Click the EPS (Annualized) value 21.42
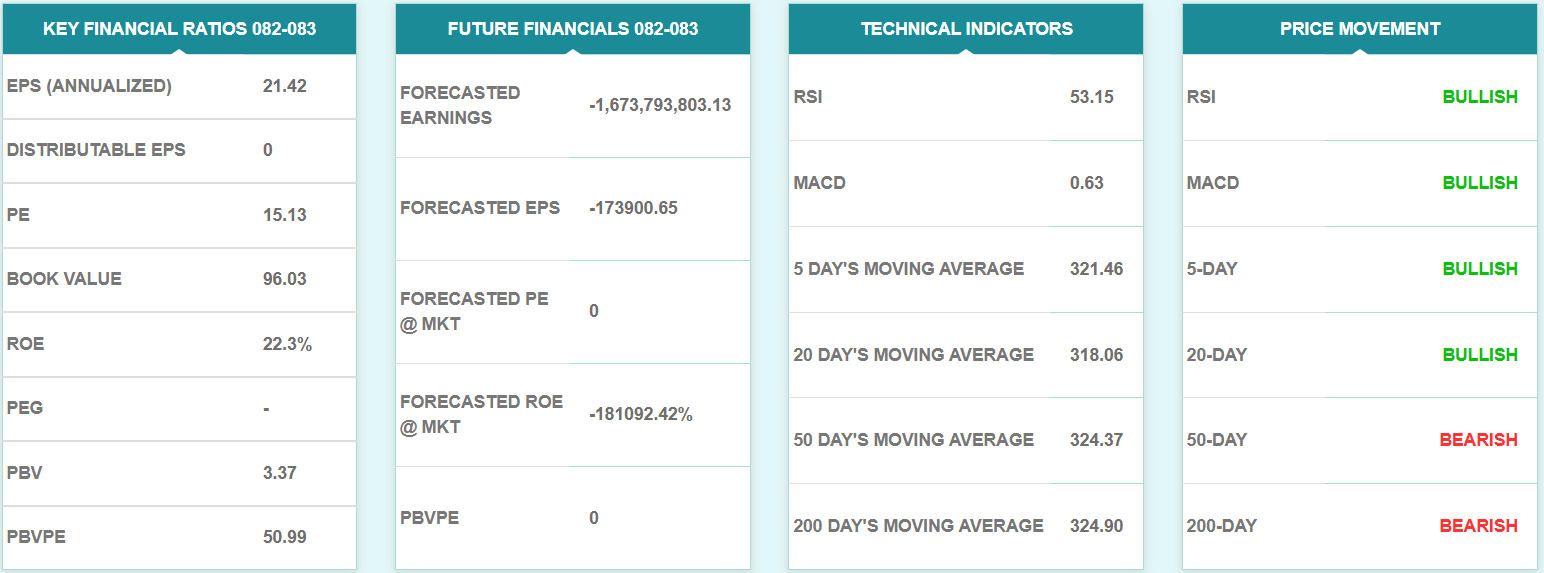The height and width of the screenshot is (573, 1544). [x=284, y=86]
